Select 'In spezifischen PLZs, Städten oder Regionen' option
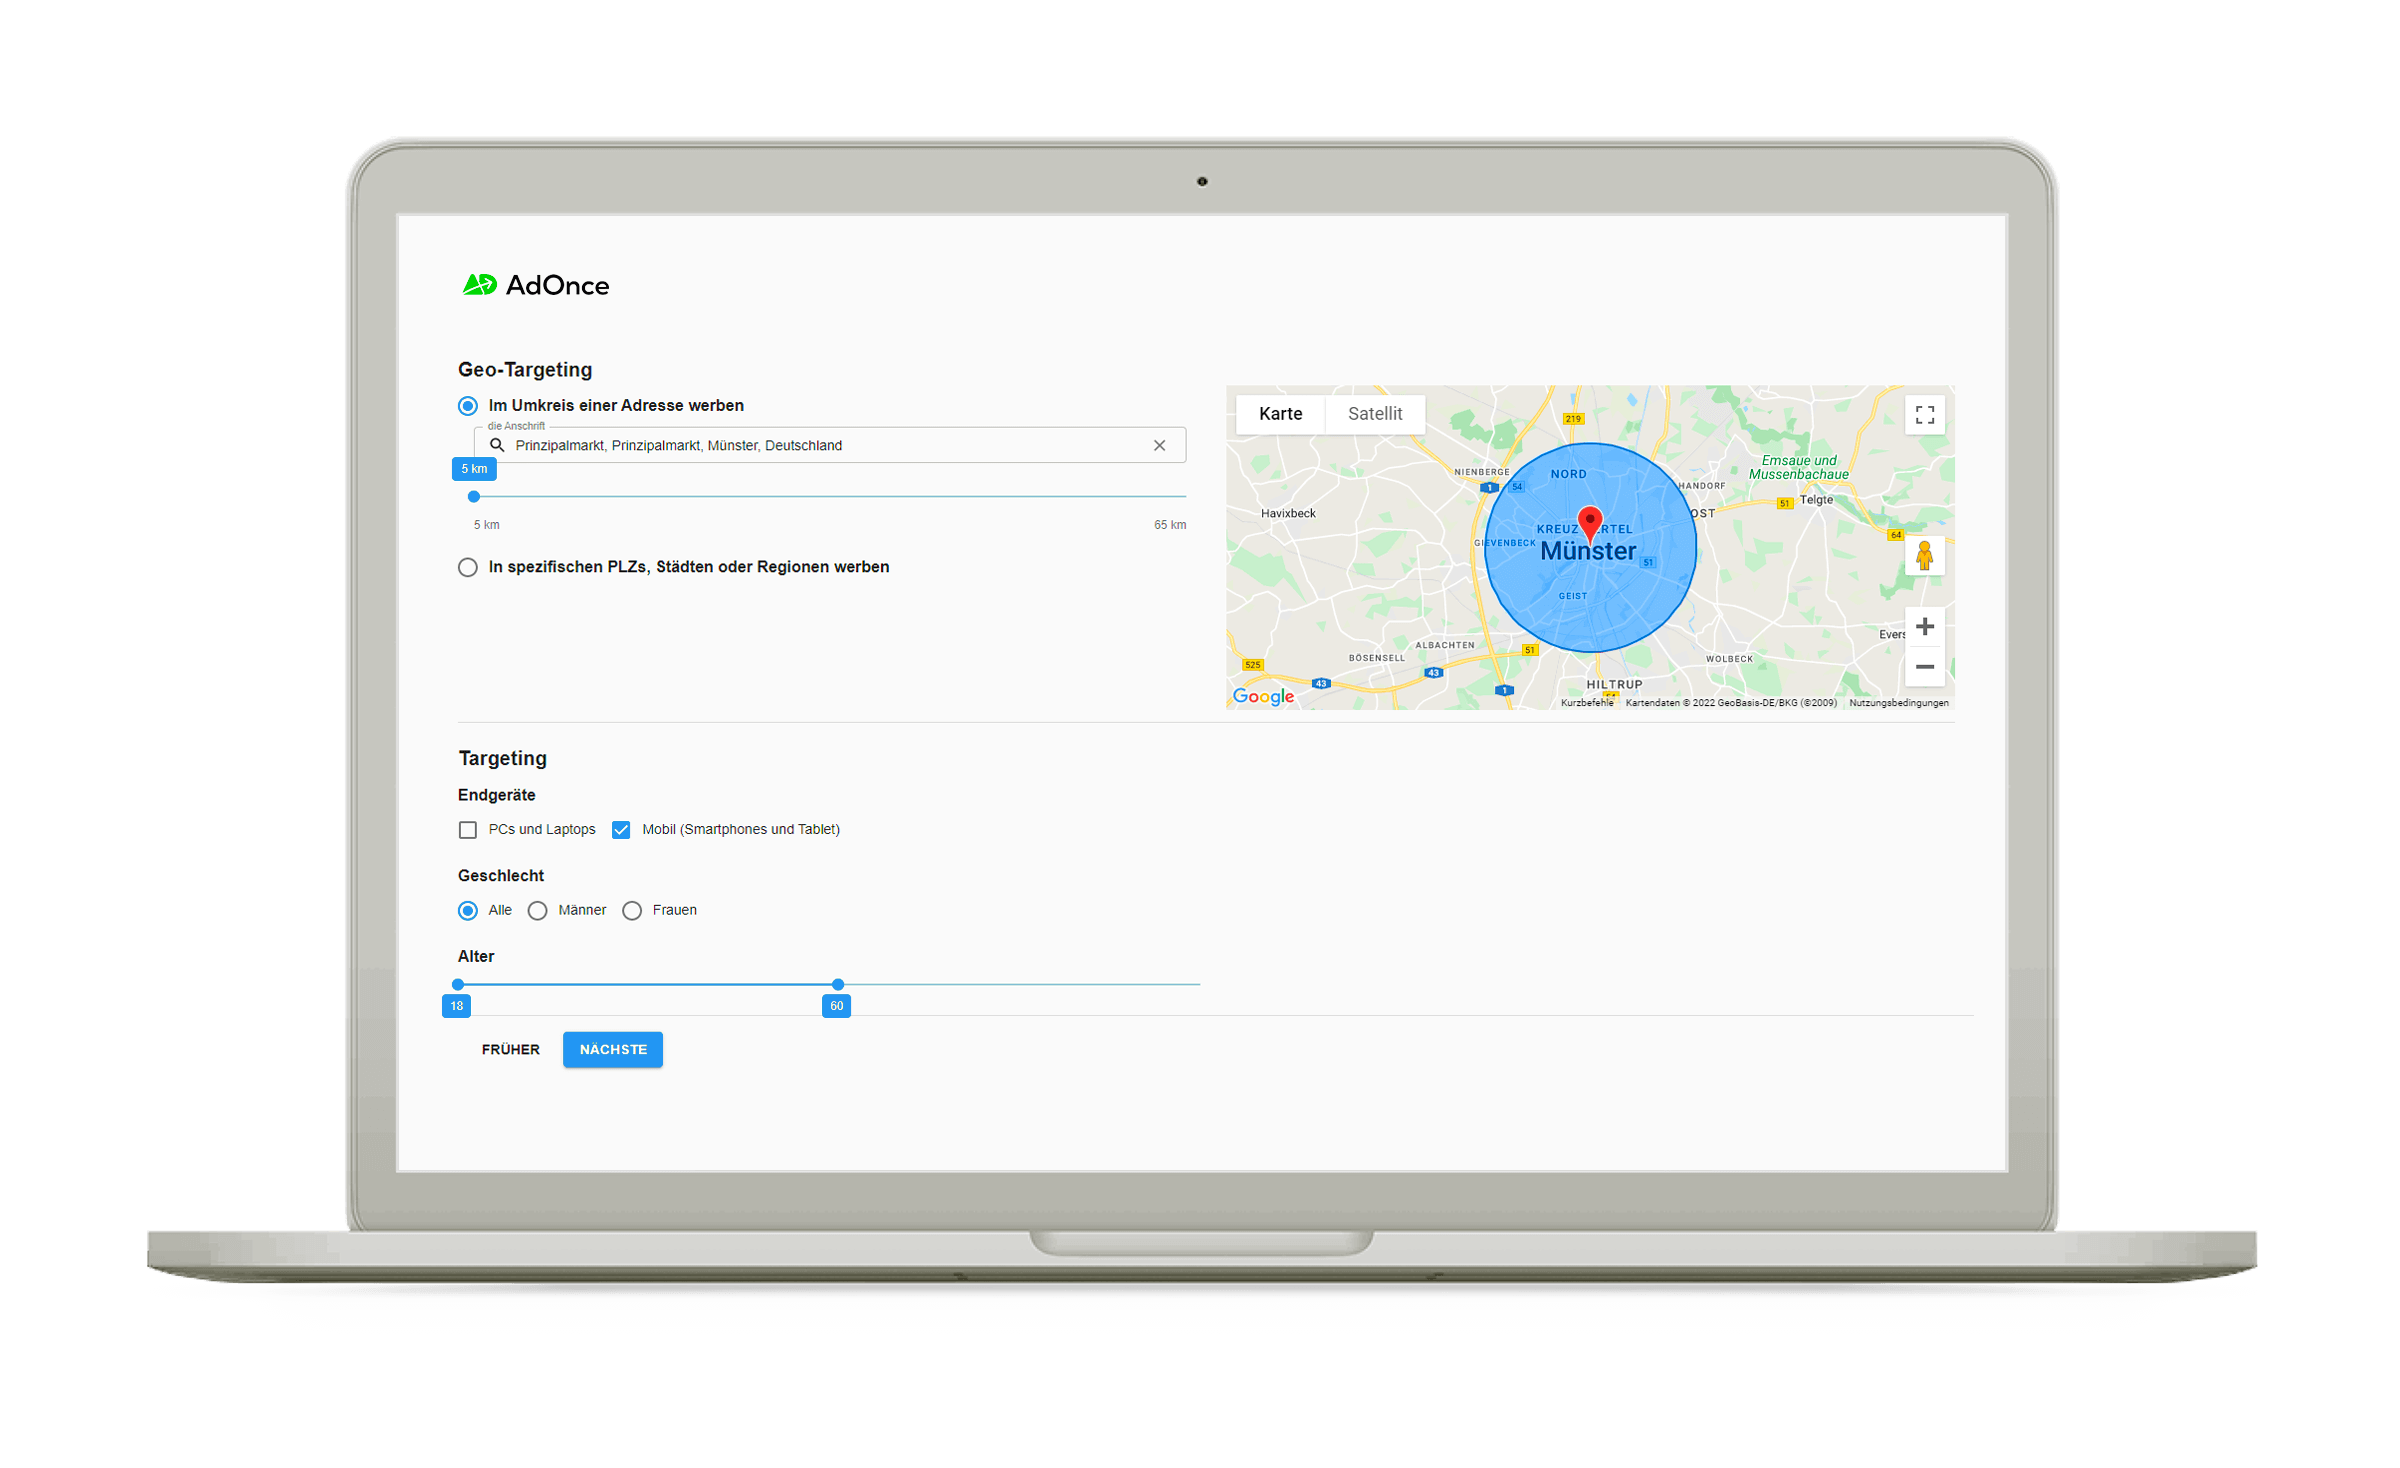 (x=468, y=567)
